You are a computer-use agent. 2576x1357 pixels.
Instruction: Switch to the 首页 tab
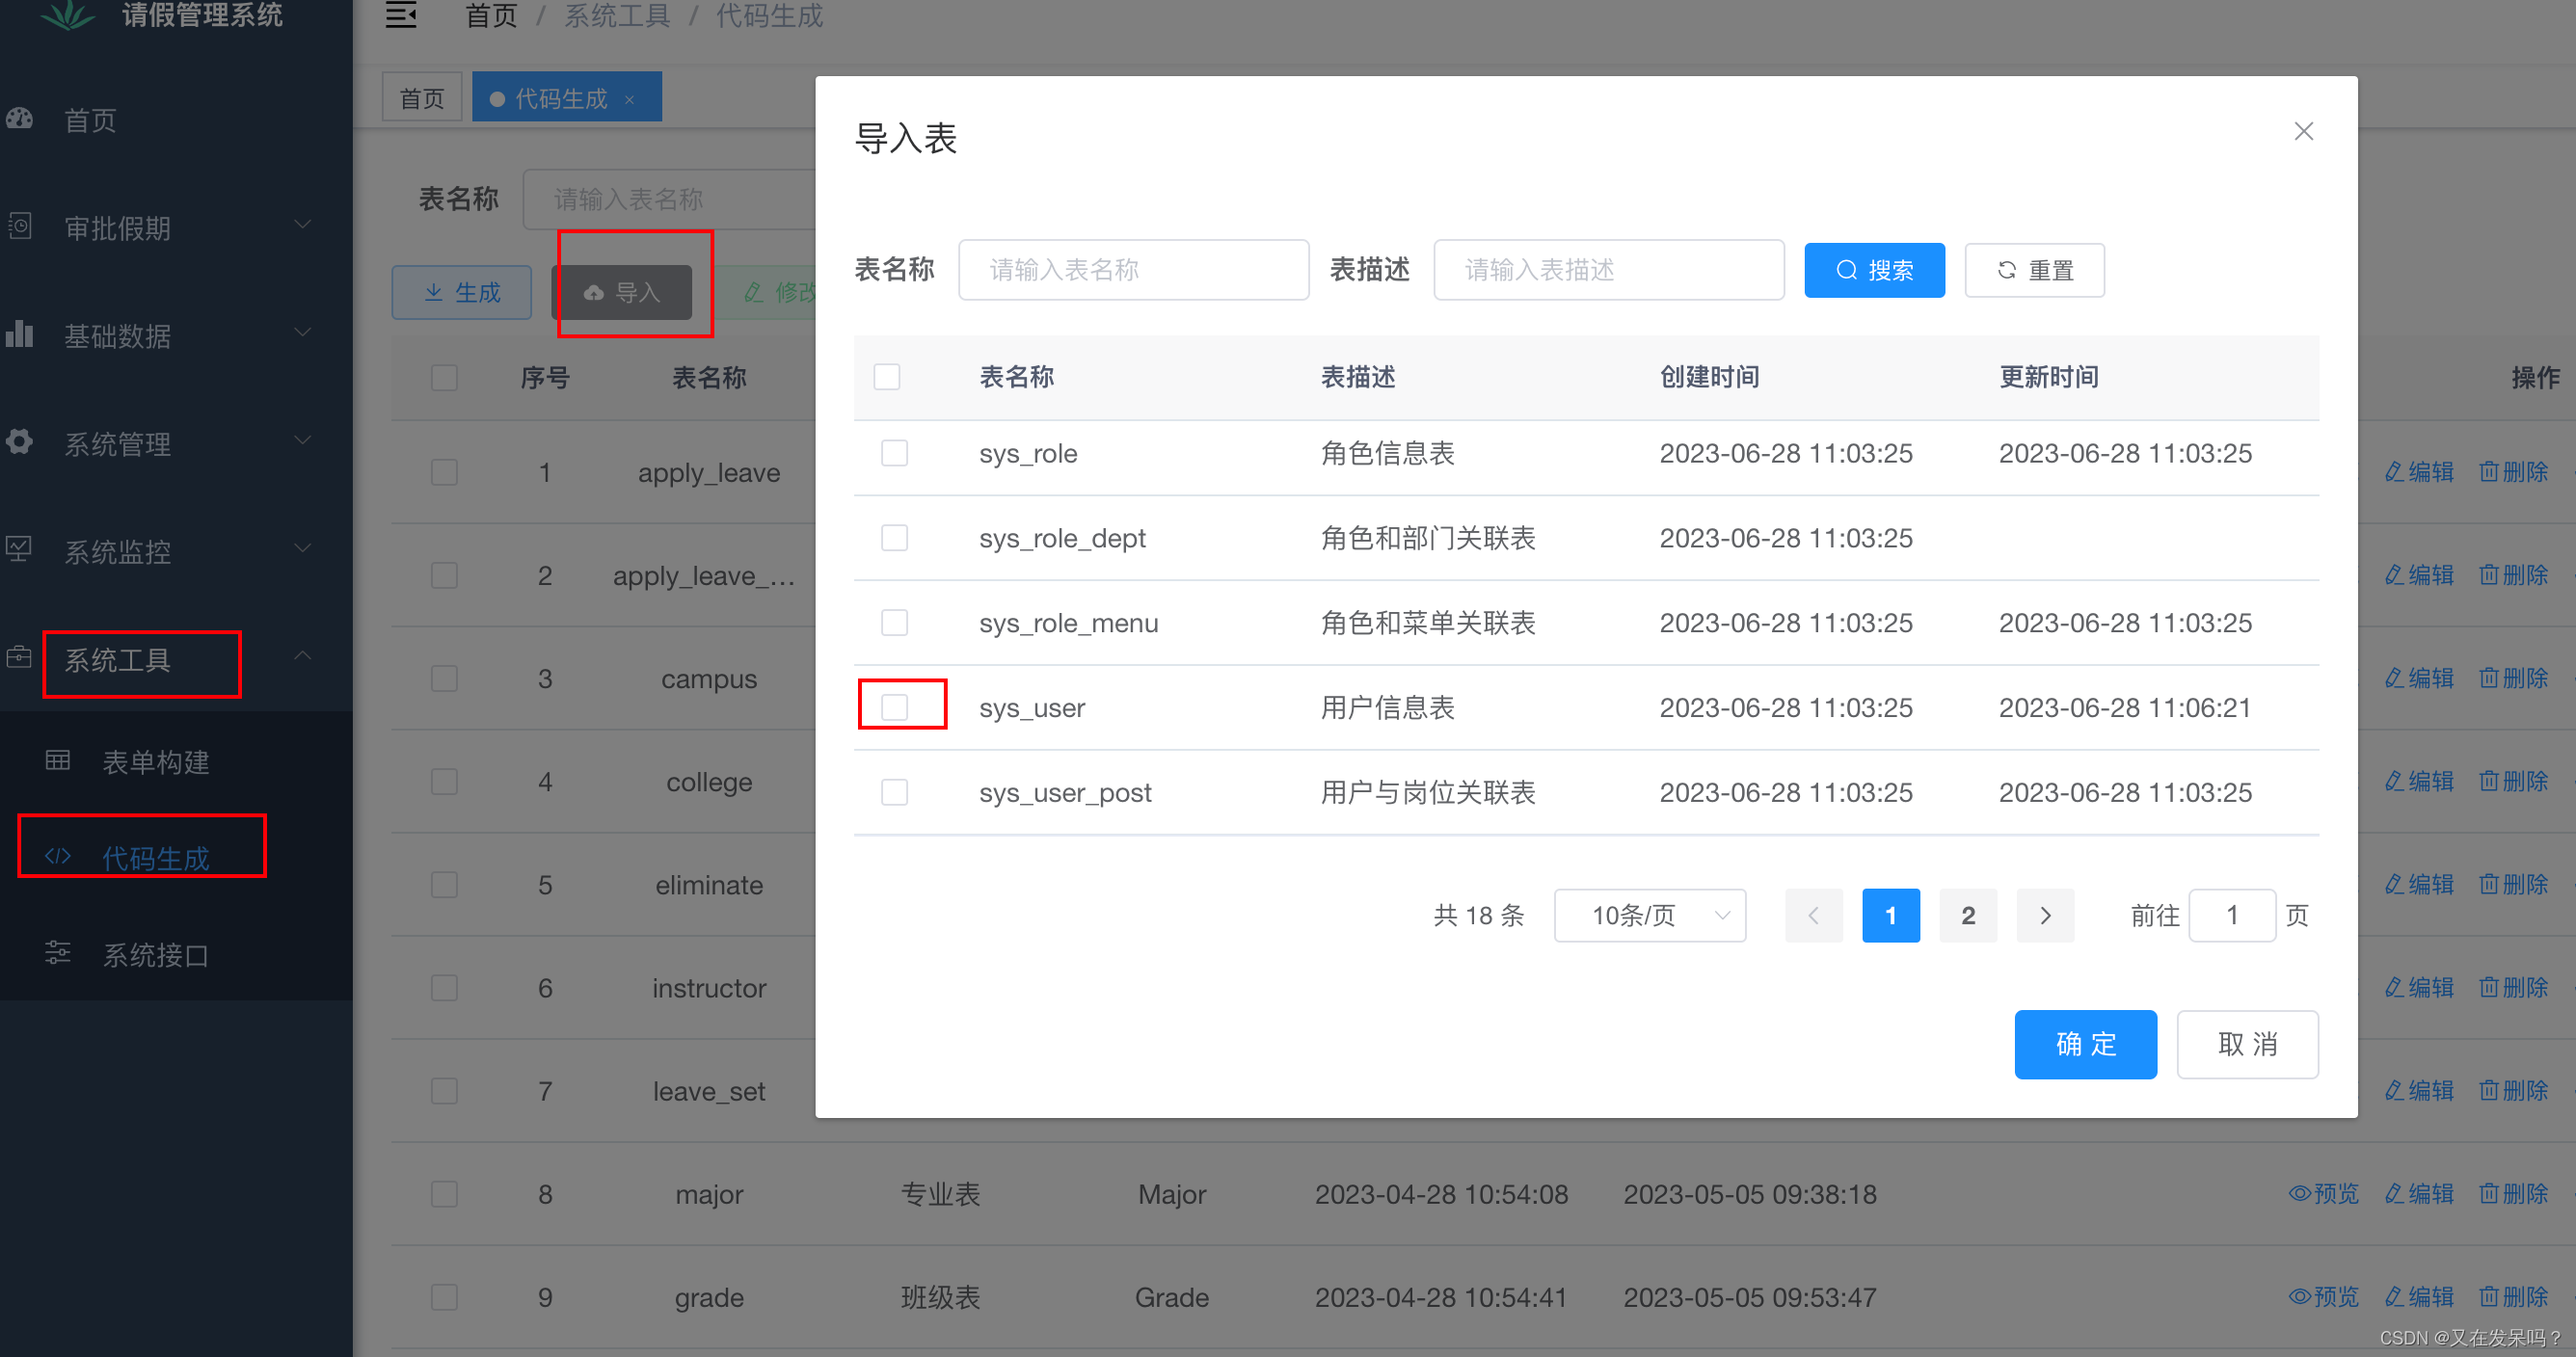point(422,98)
